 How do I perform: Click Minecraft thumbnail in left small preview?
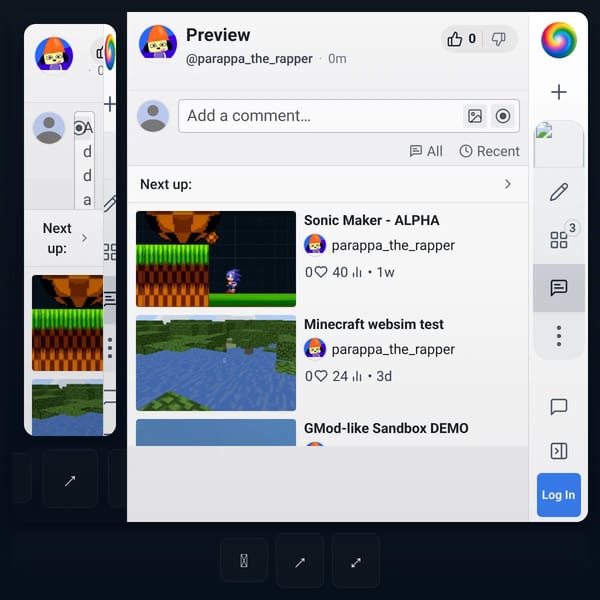[67, 407]
